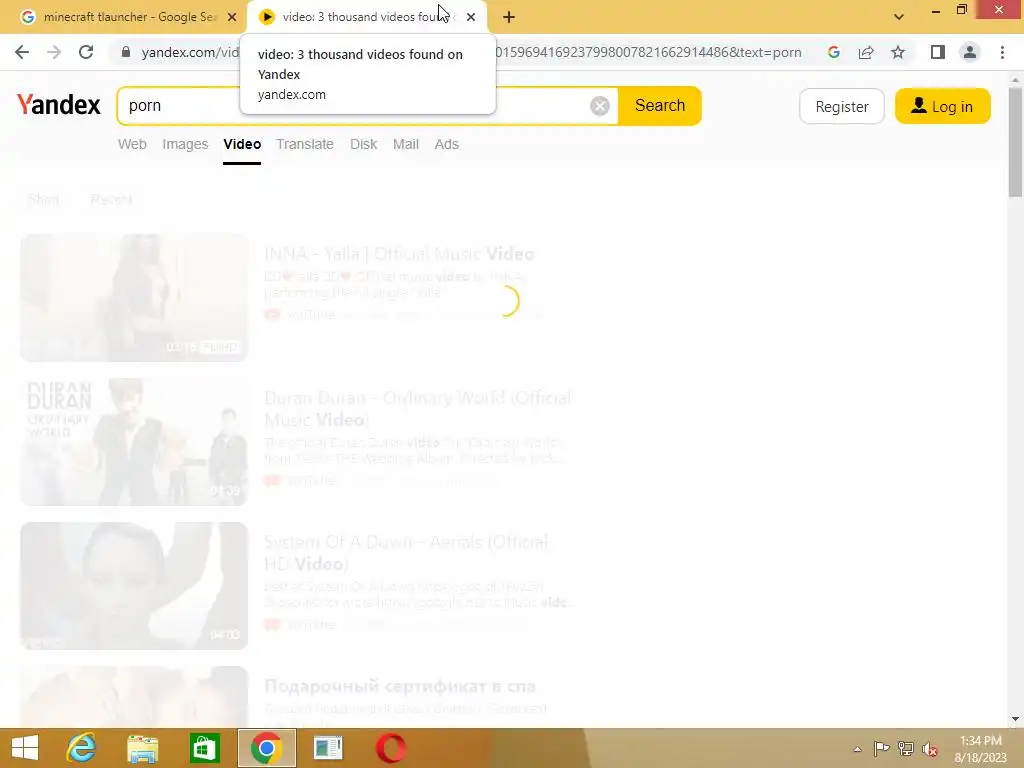The width and height of the screenshot is (1024, 768).
Task: Open the Windows Start button
Action: pos(25,748)
